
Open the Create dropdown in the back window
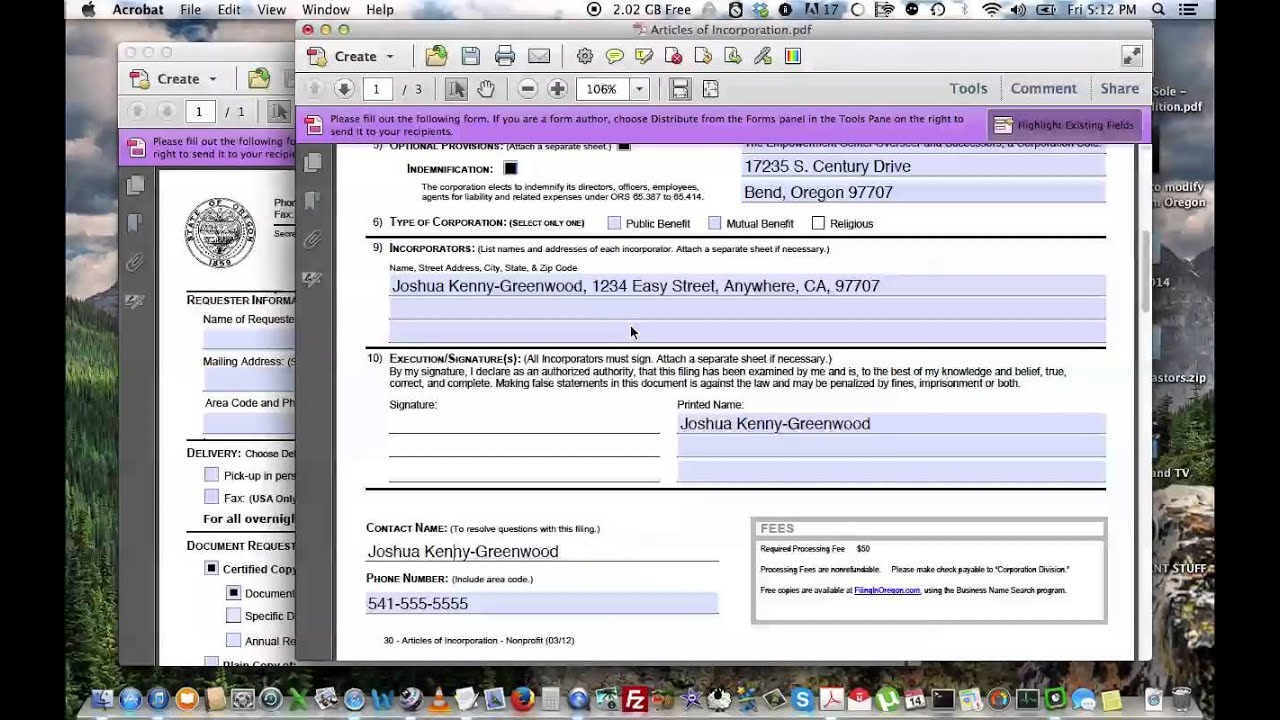pos(175,79)
